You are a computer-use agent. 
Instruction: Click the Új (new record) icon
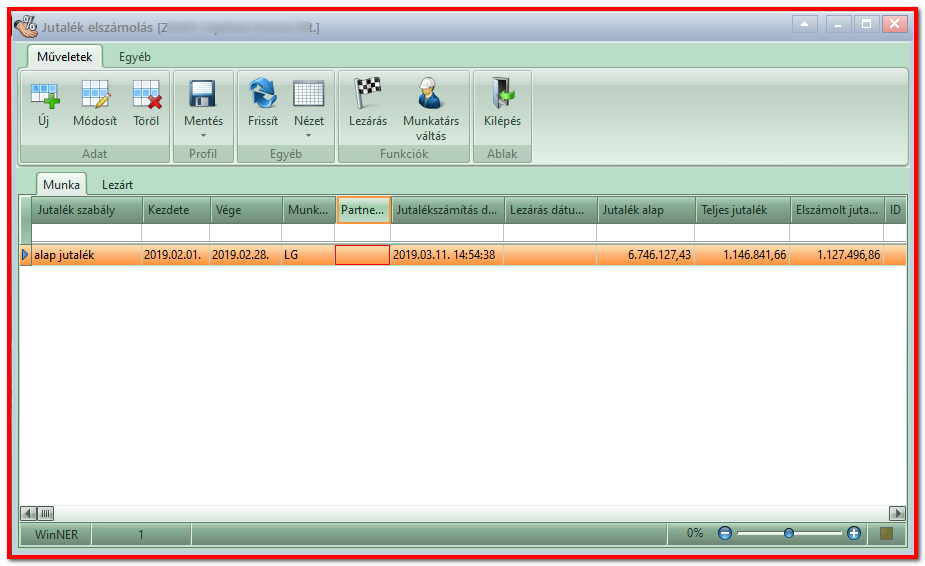click(x=45, y=94)
